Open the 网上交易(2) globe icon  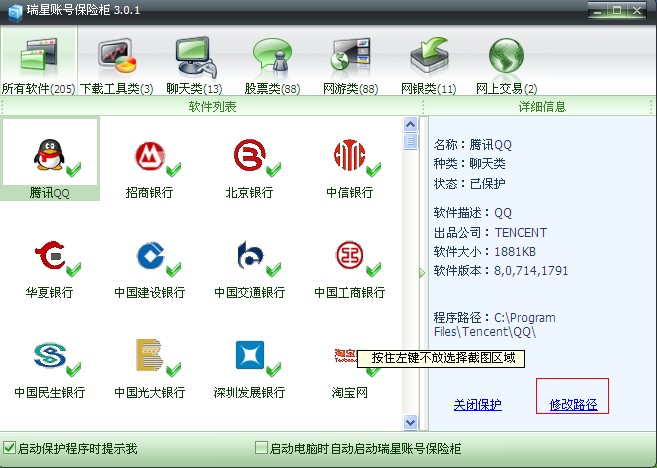[506, 55]
